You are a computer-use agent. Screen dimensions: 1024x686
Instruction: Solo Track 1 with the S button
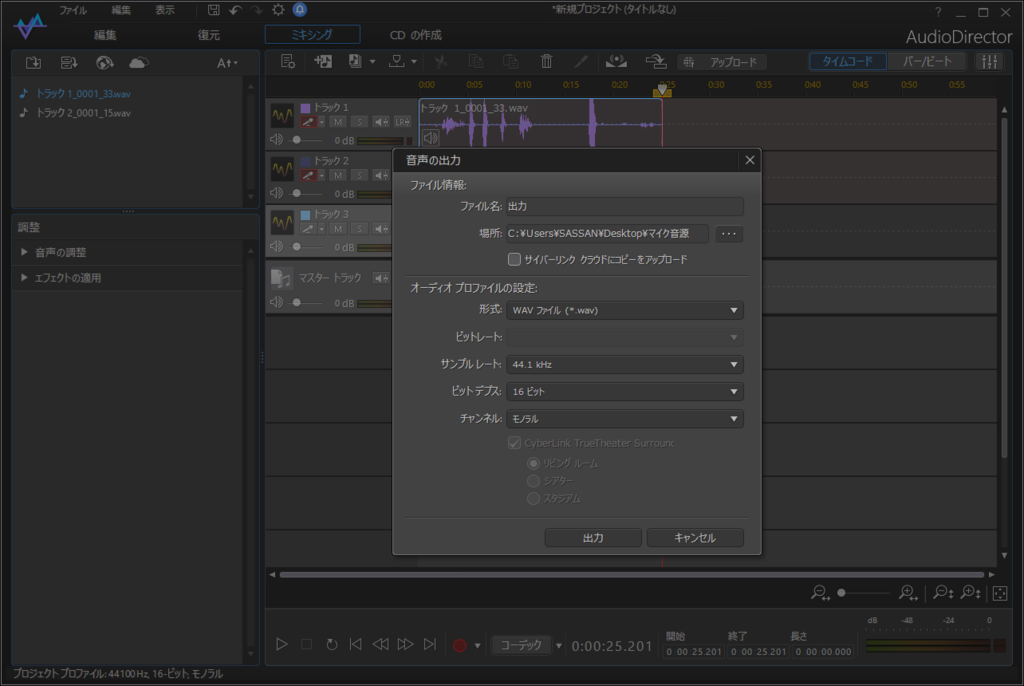coord(359,122)
